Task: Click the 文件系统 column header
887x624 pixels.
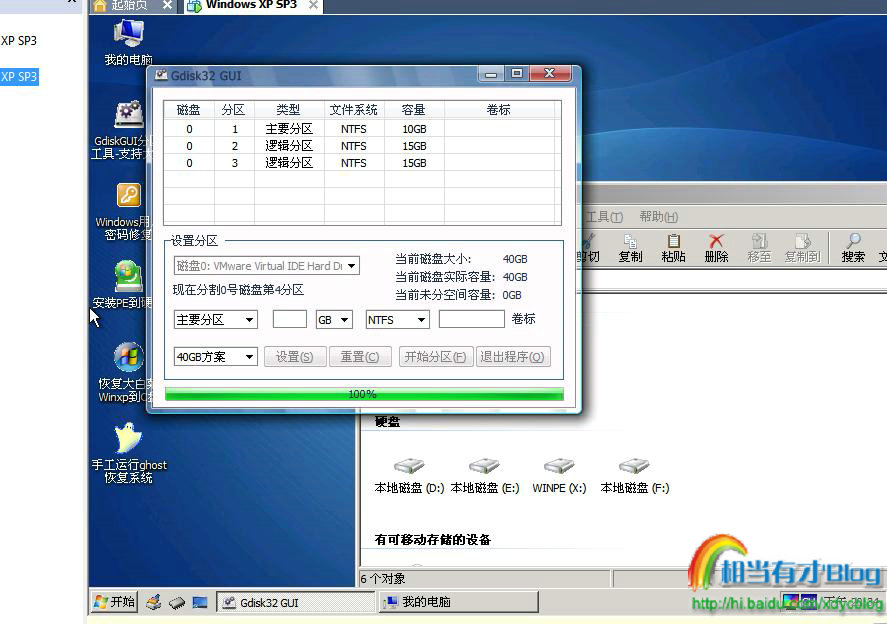Action: [x=354, y=110]
